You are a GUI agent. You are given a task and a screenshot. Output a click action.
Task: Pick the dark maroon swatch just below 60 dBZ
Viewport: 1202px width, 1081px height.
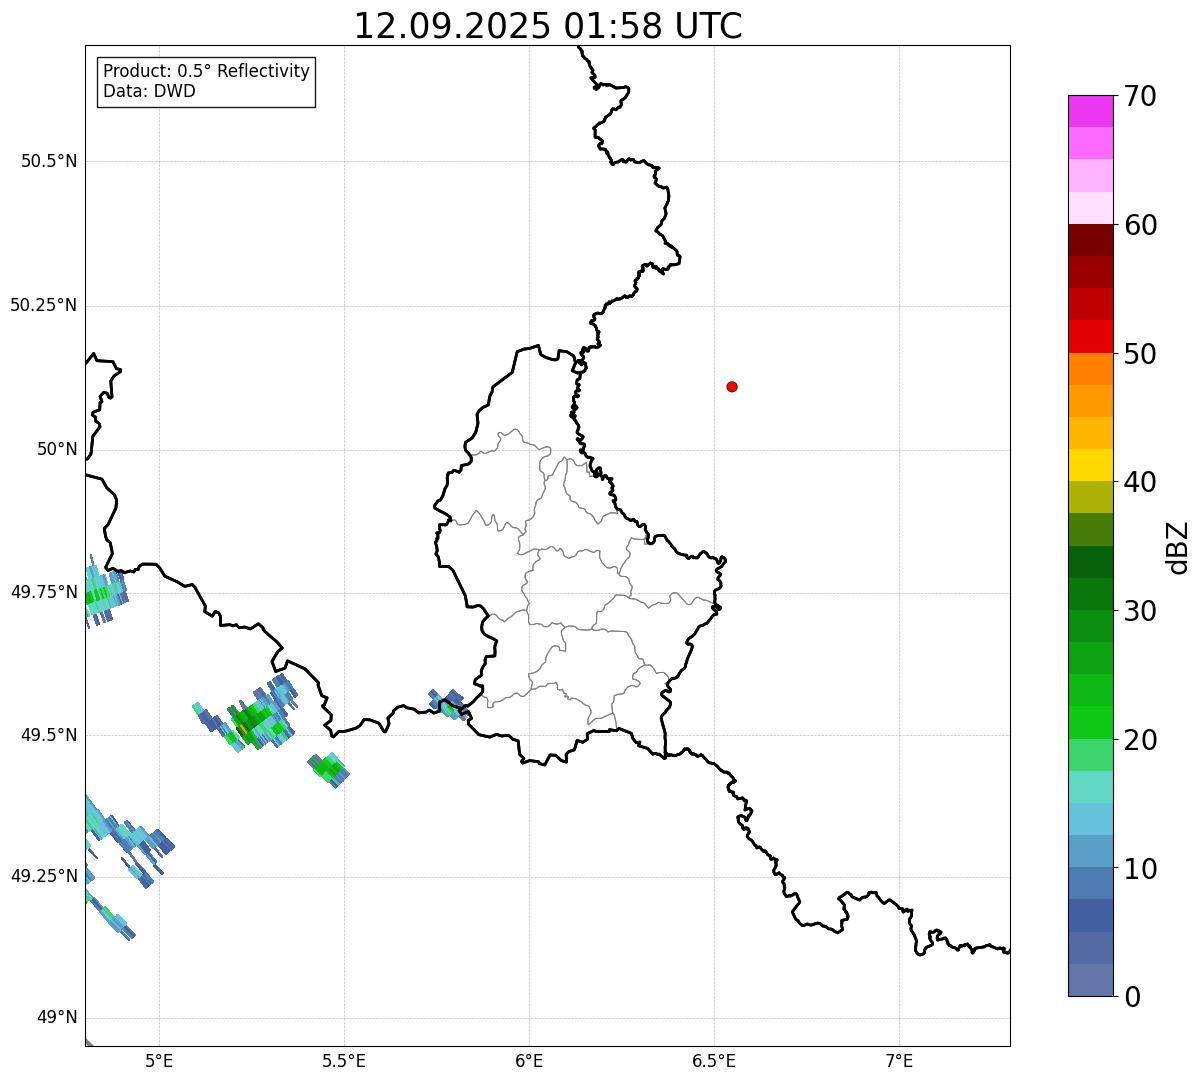(x=1090, y=240)
